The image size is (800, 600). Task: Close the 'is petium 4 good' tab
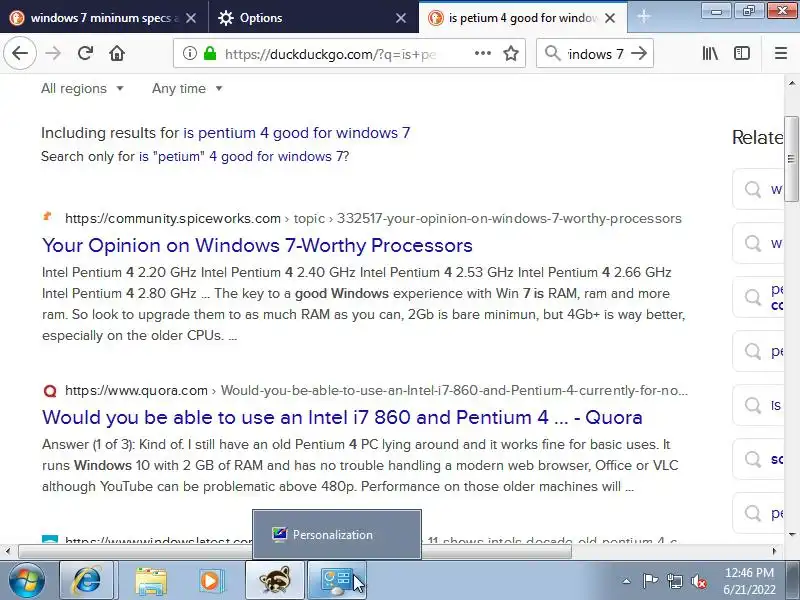(x=610, y=18)
